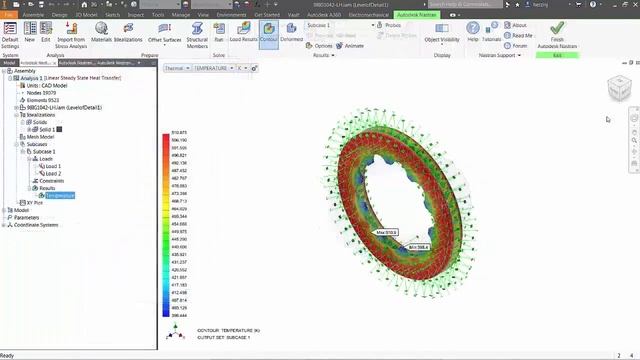Click the Probes button

(x=389, y=25)
